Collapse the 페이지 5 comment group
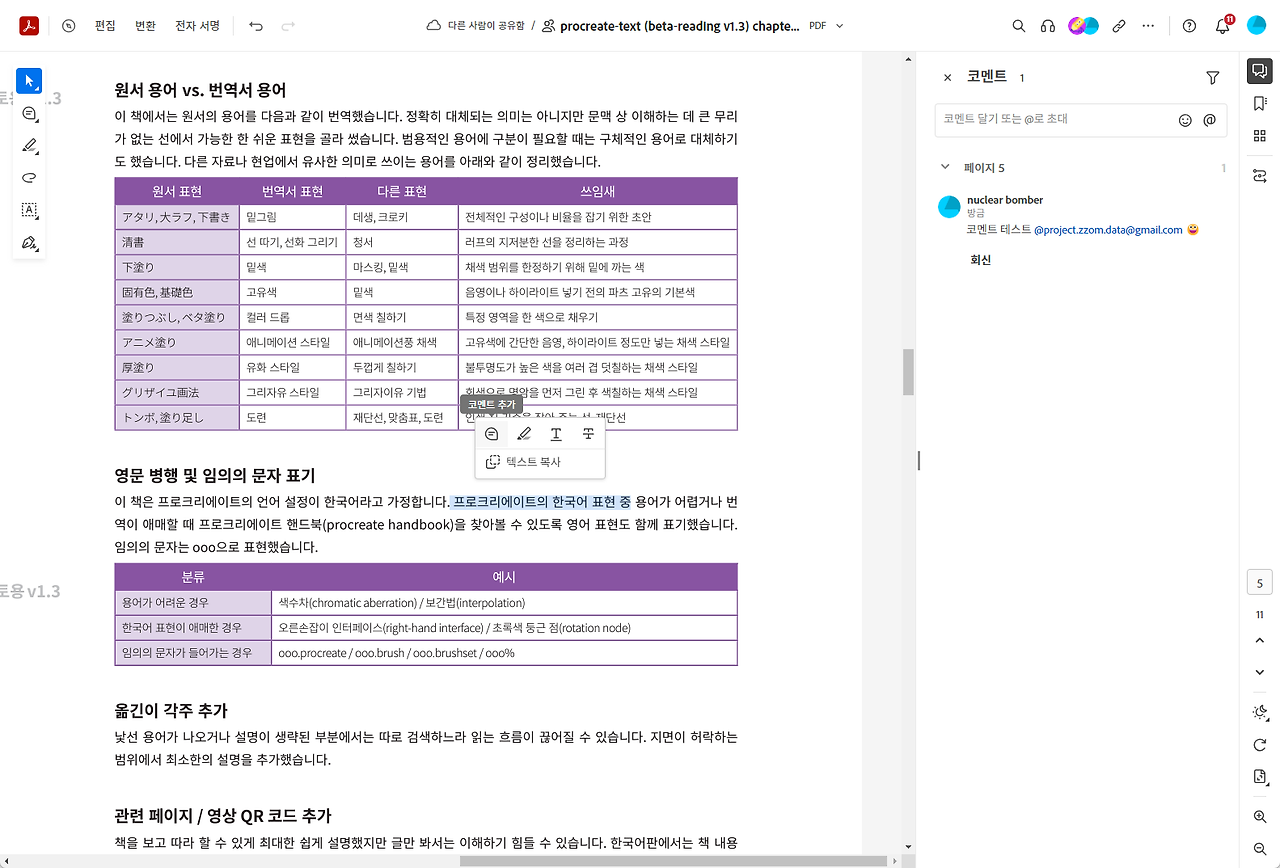This screenshot has height=868, width=1280. click(x=945, y=168)
